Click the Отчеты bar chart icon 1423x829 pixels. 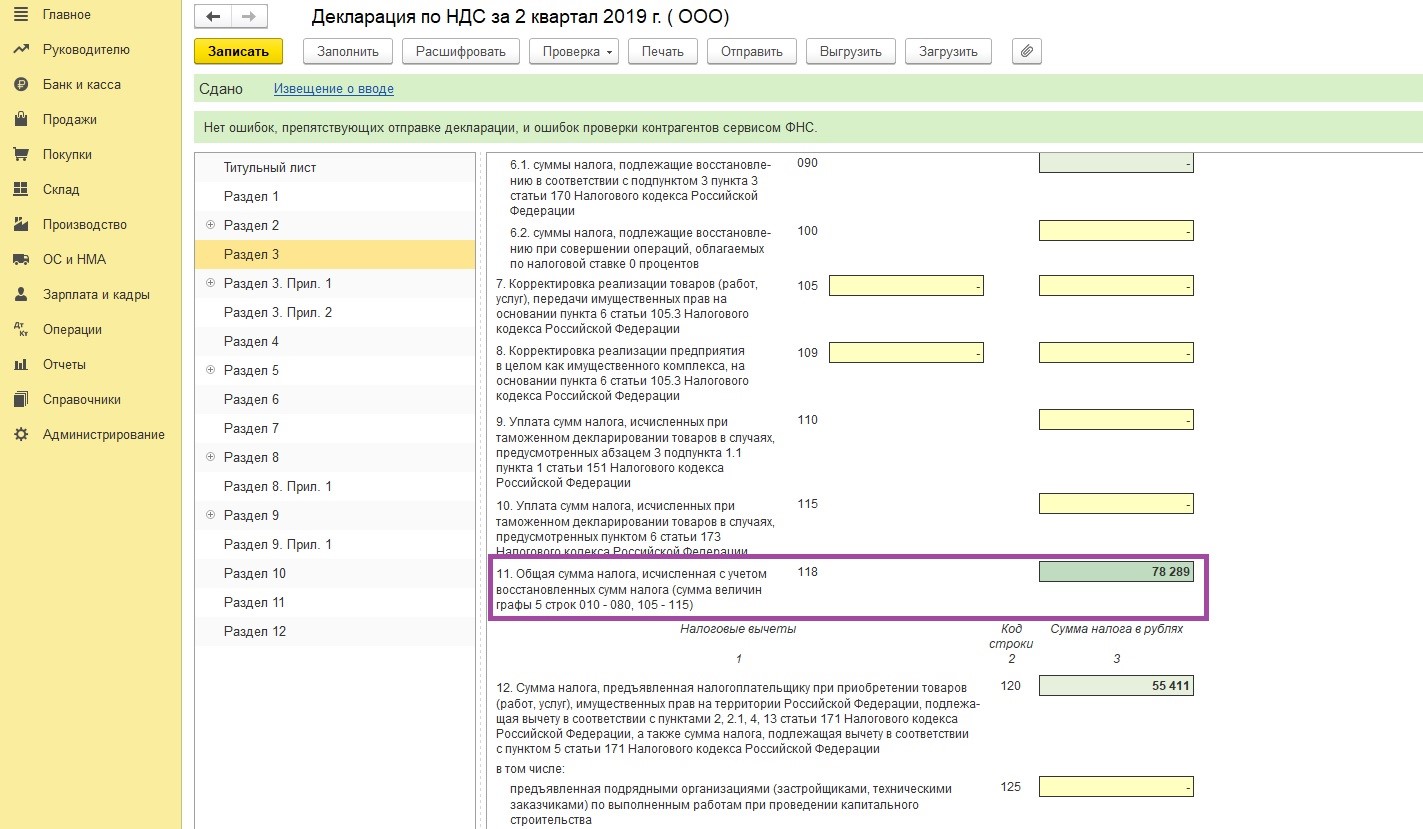(x=20, y=364)
